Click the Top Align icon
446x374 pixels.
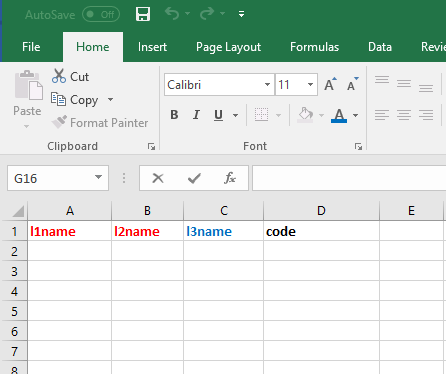[382, 80]
